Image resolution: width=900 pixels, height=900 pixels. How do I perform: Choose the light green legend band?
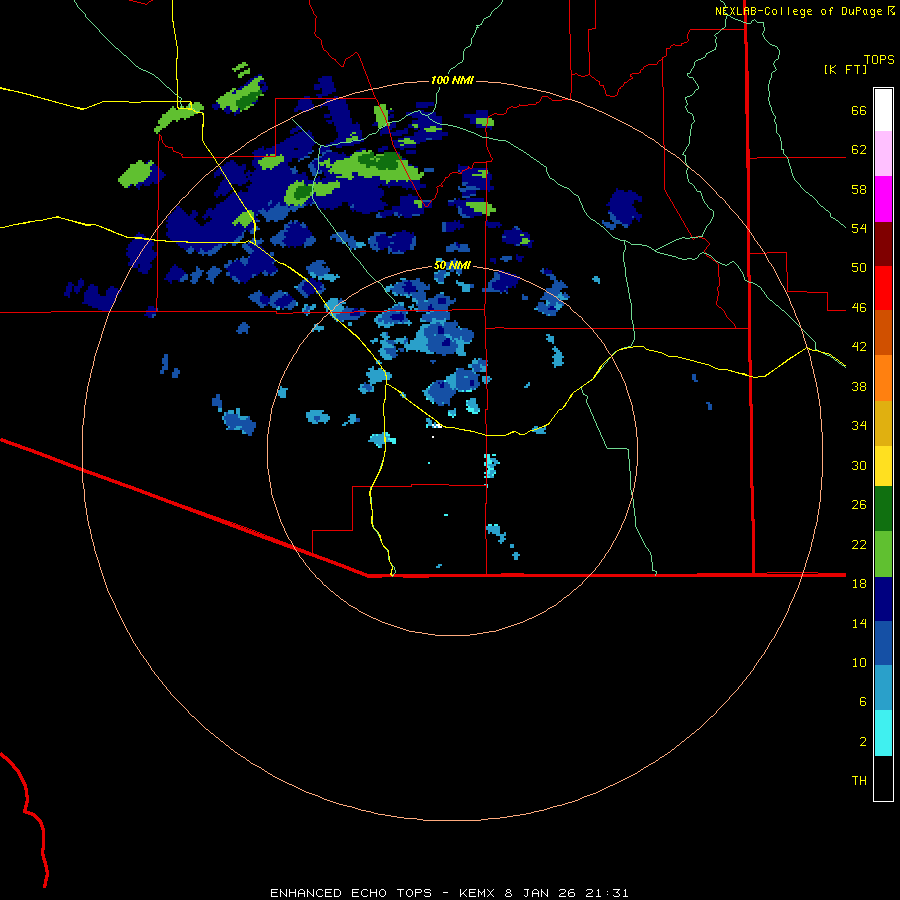point(883,554)
